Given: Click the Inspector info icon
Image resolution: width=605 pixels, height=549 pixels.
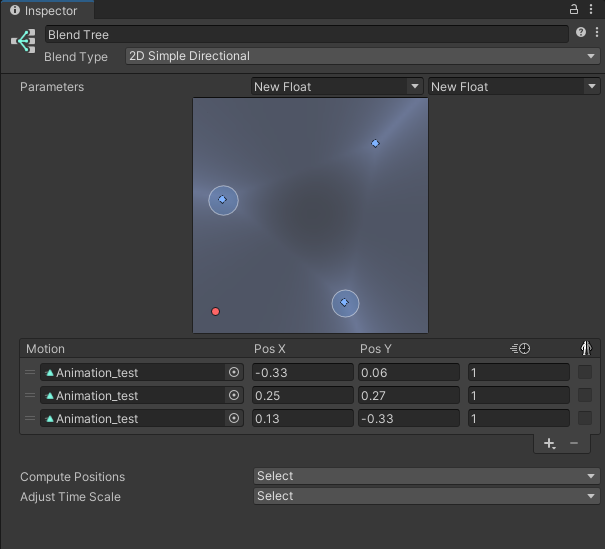Looking at the screenshot, I should click(x=15, y=10).
